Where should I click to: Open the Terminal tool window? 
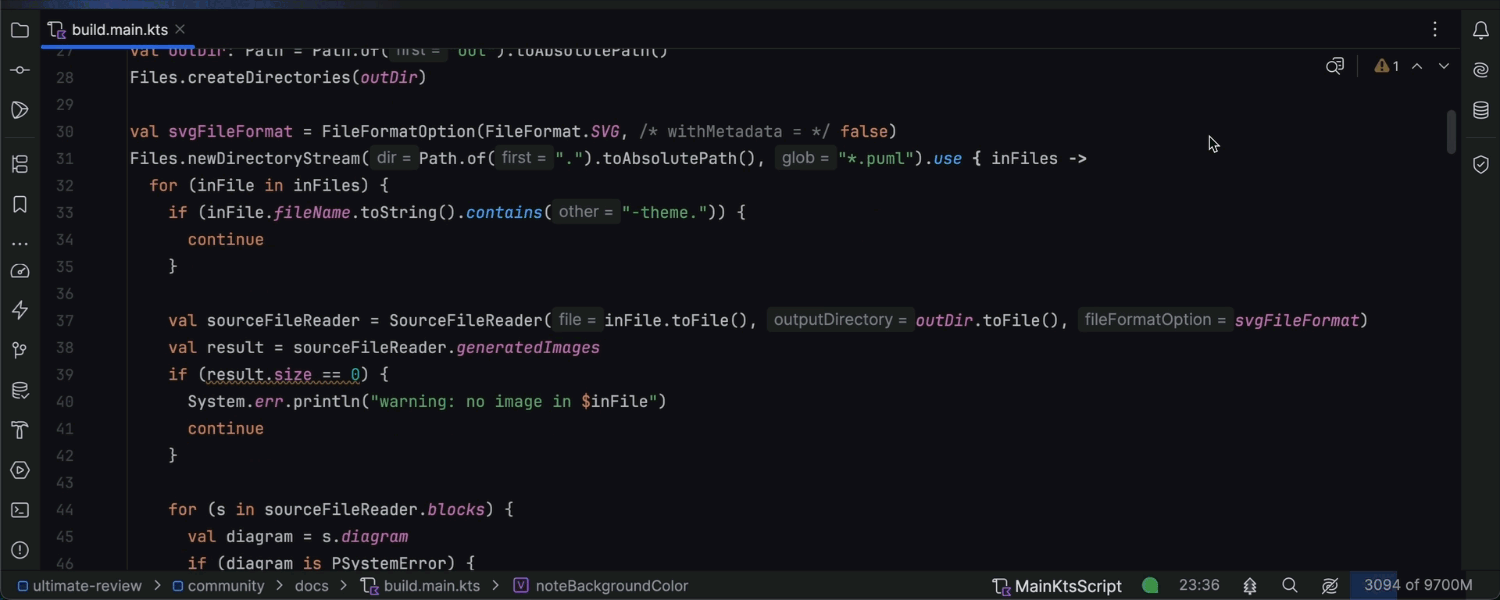(x=20, y=510)
